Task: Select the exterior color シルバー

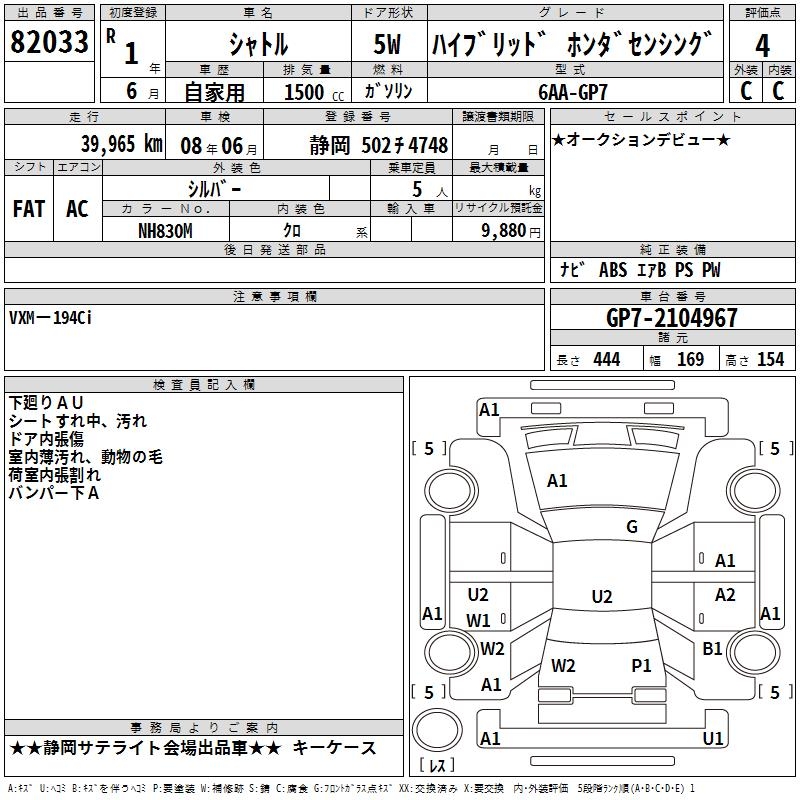Action: pos(214,189)
